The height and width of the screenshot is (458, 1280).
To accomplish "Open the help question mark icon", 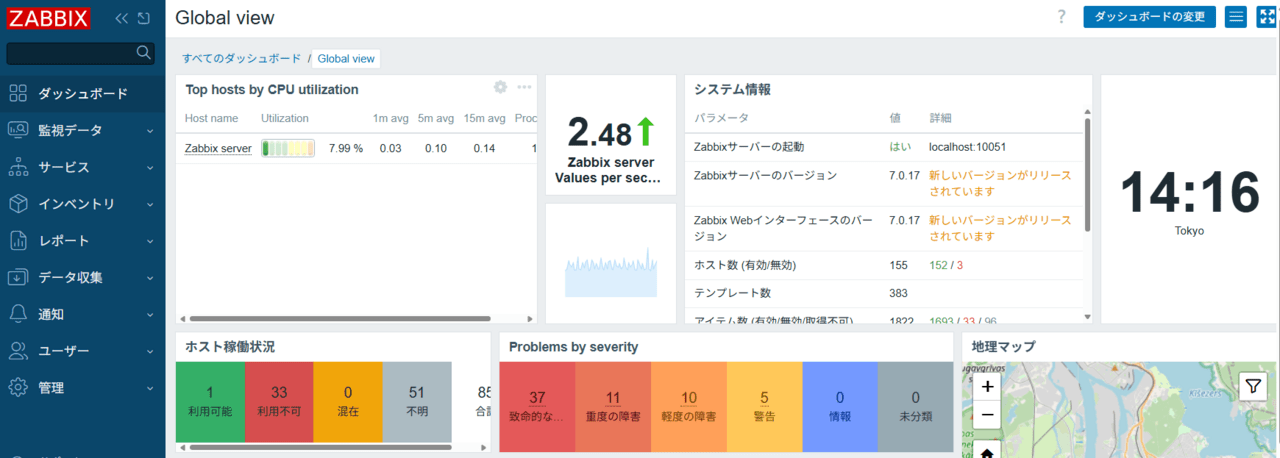I will (1061, 17).
